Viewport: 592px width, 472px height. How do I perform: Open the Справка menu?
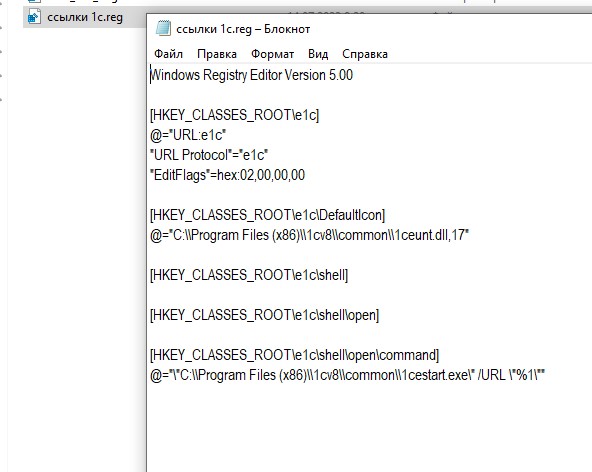pos(365,54)
